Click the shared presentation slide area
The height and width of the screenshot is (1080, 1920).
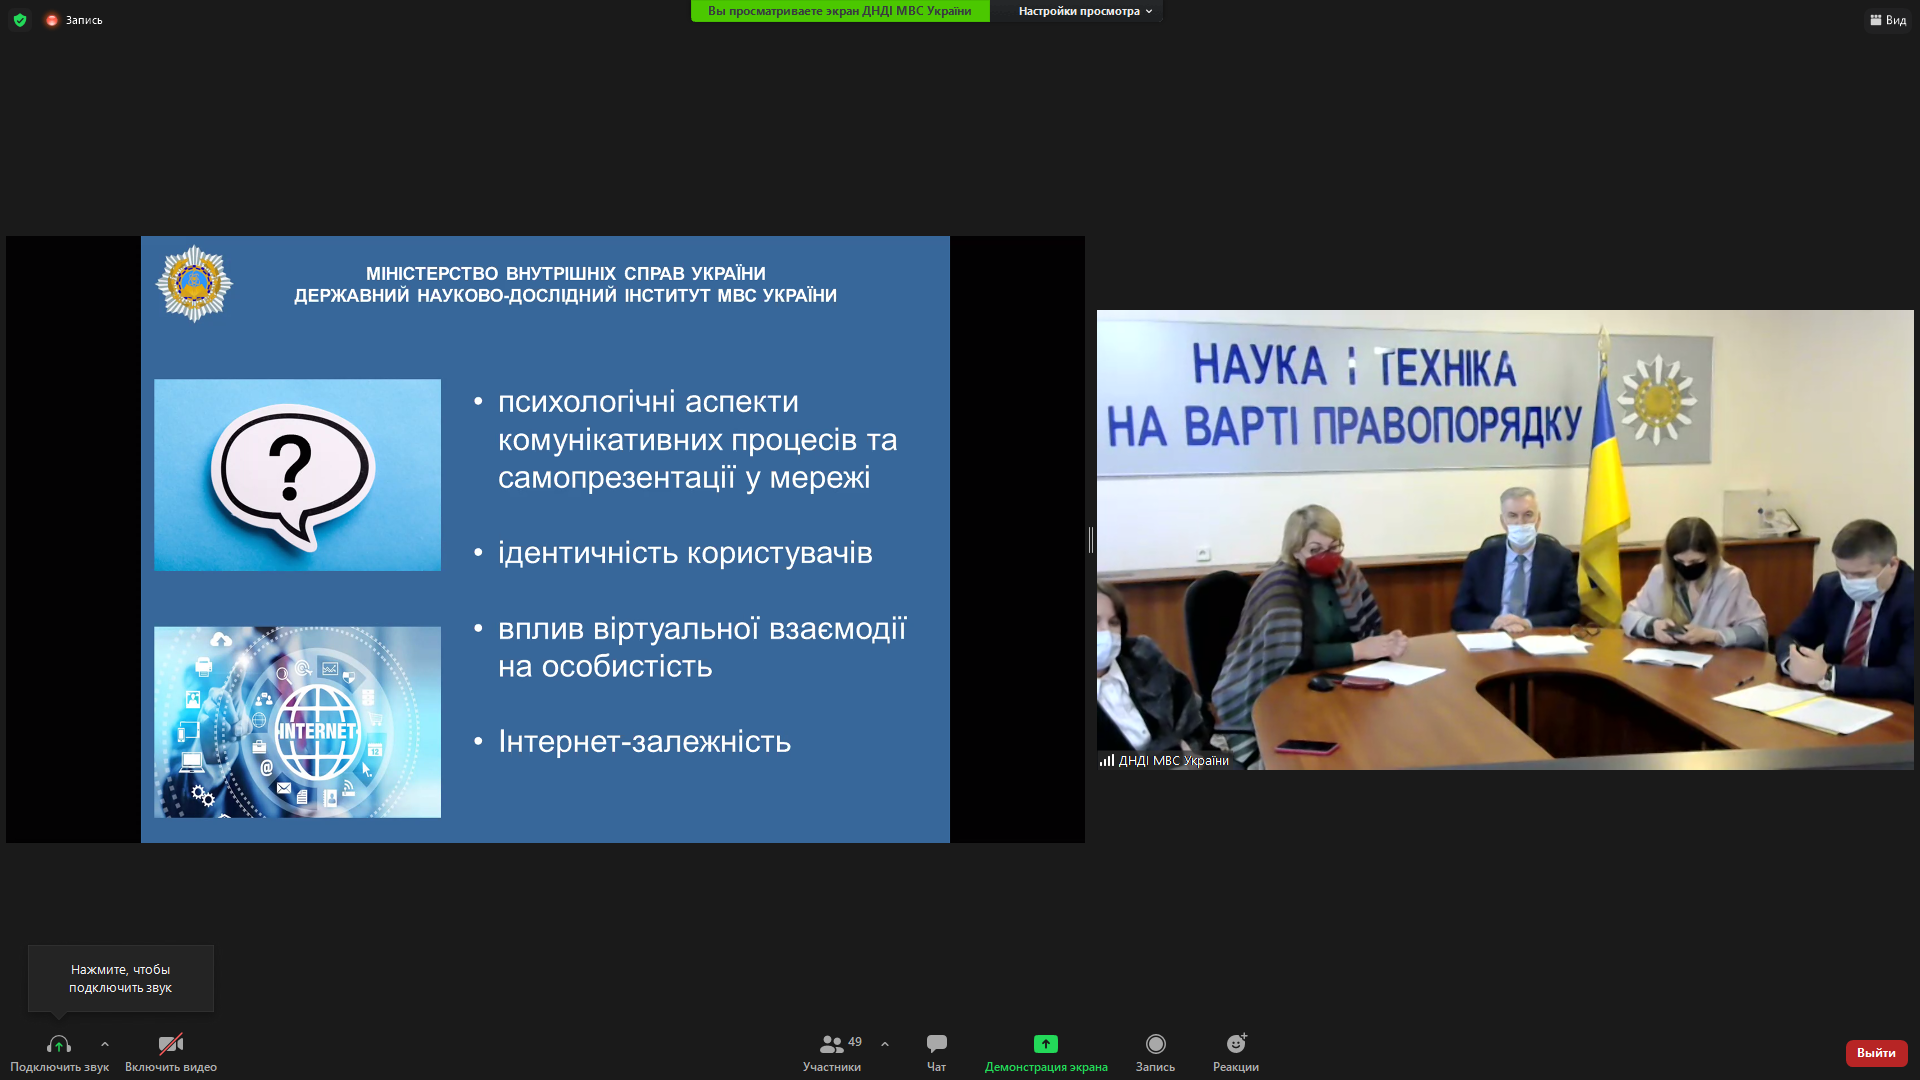545,540
